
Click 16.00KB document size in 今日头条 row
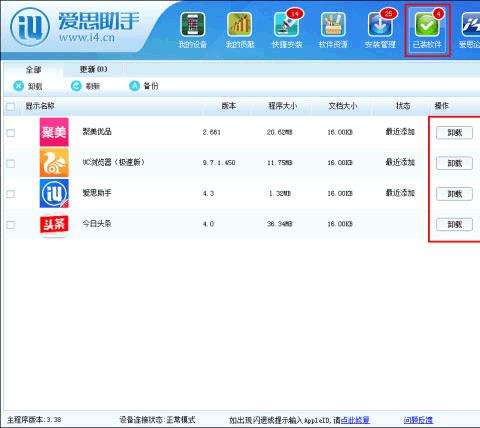pyautogui.click(x=340, y=224)
